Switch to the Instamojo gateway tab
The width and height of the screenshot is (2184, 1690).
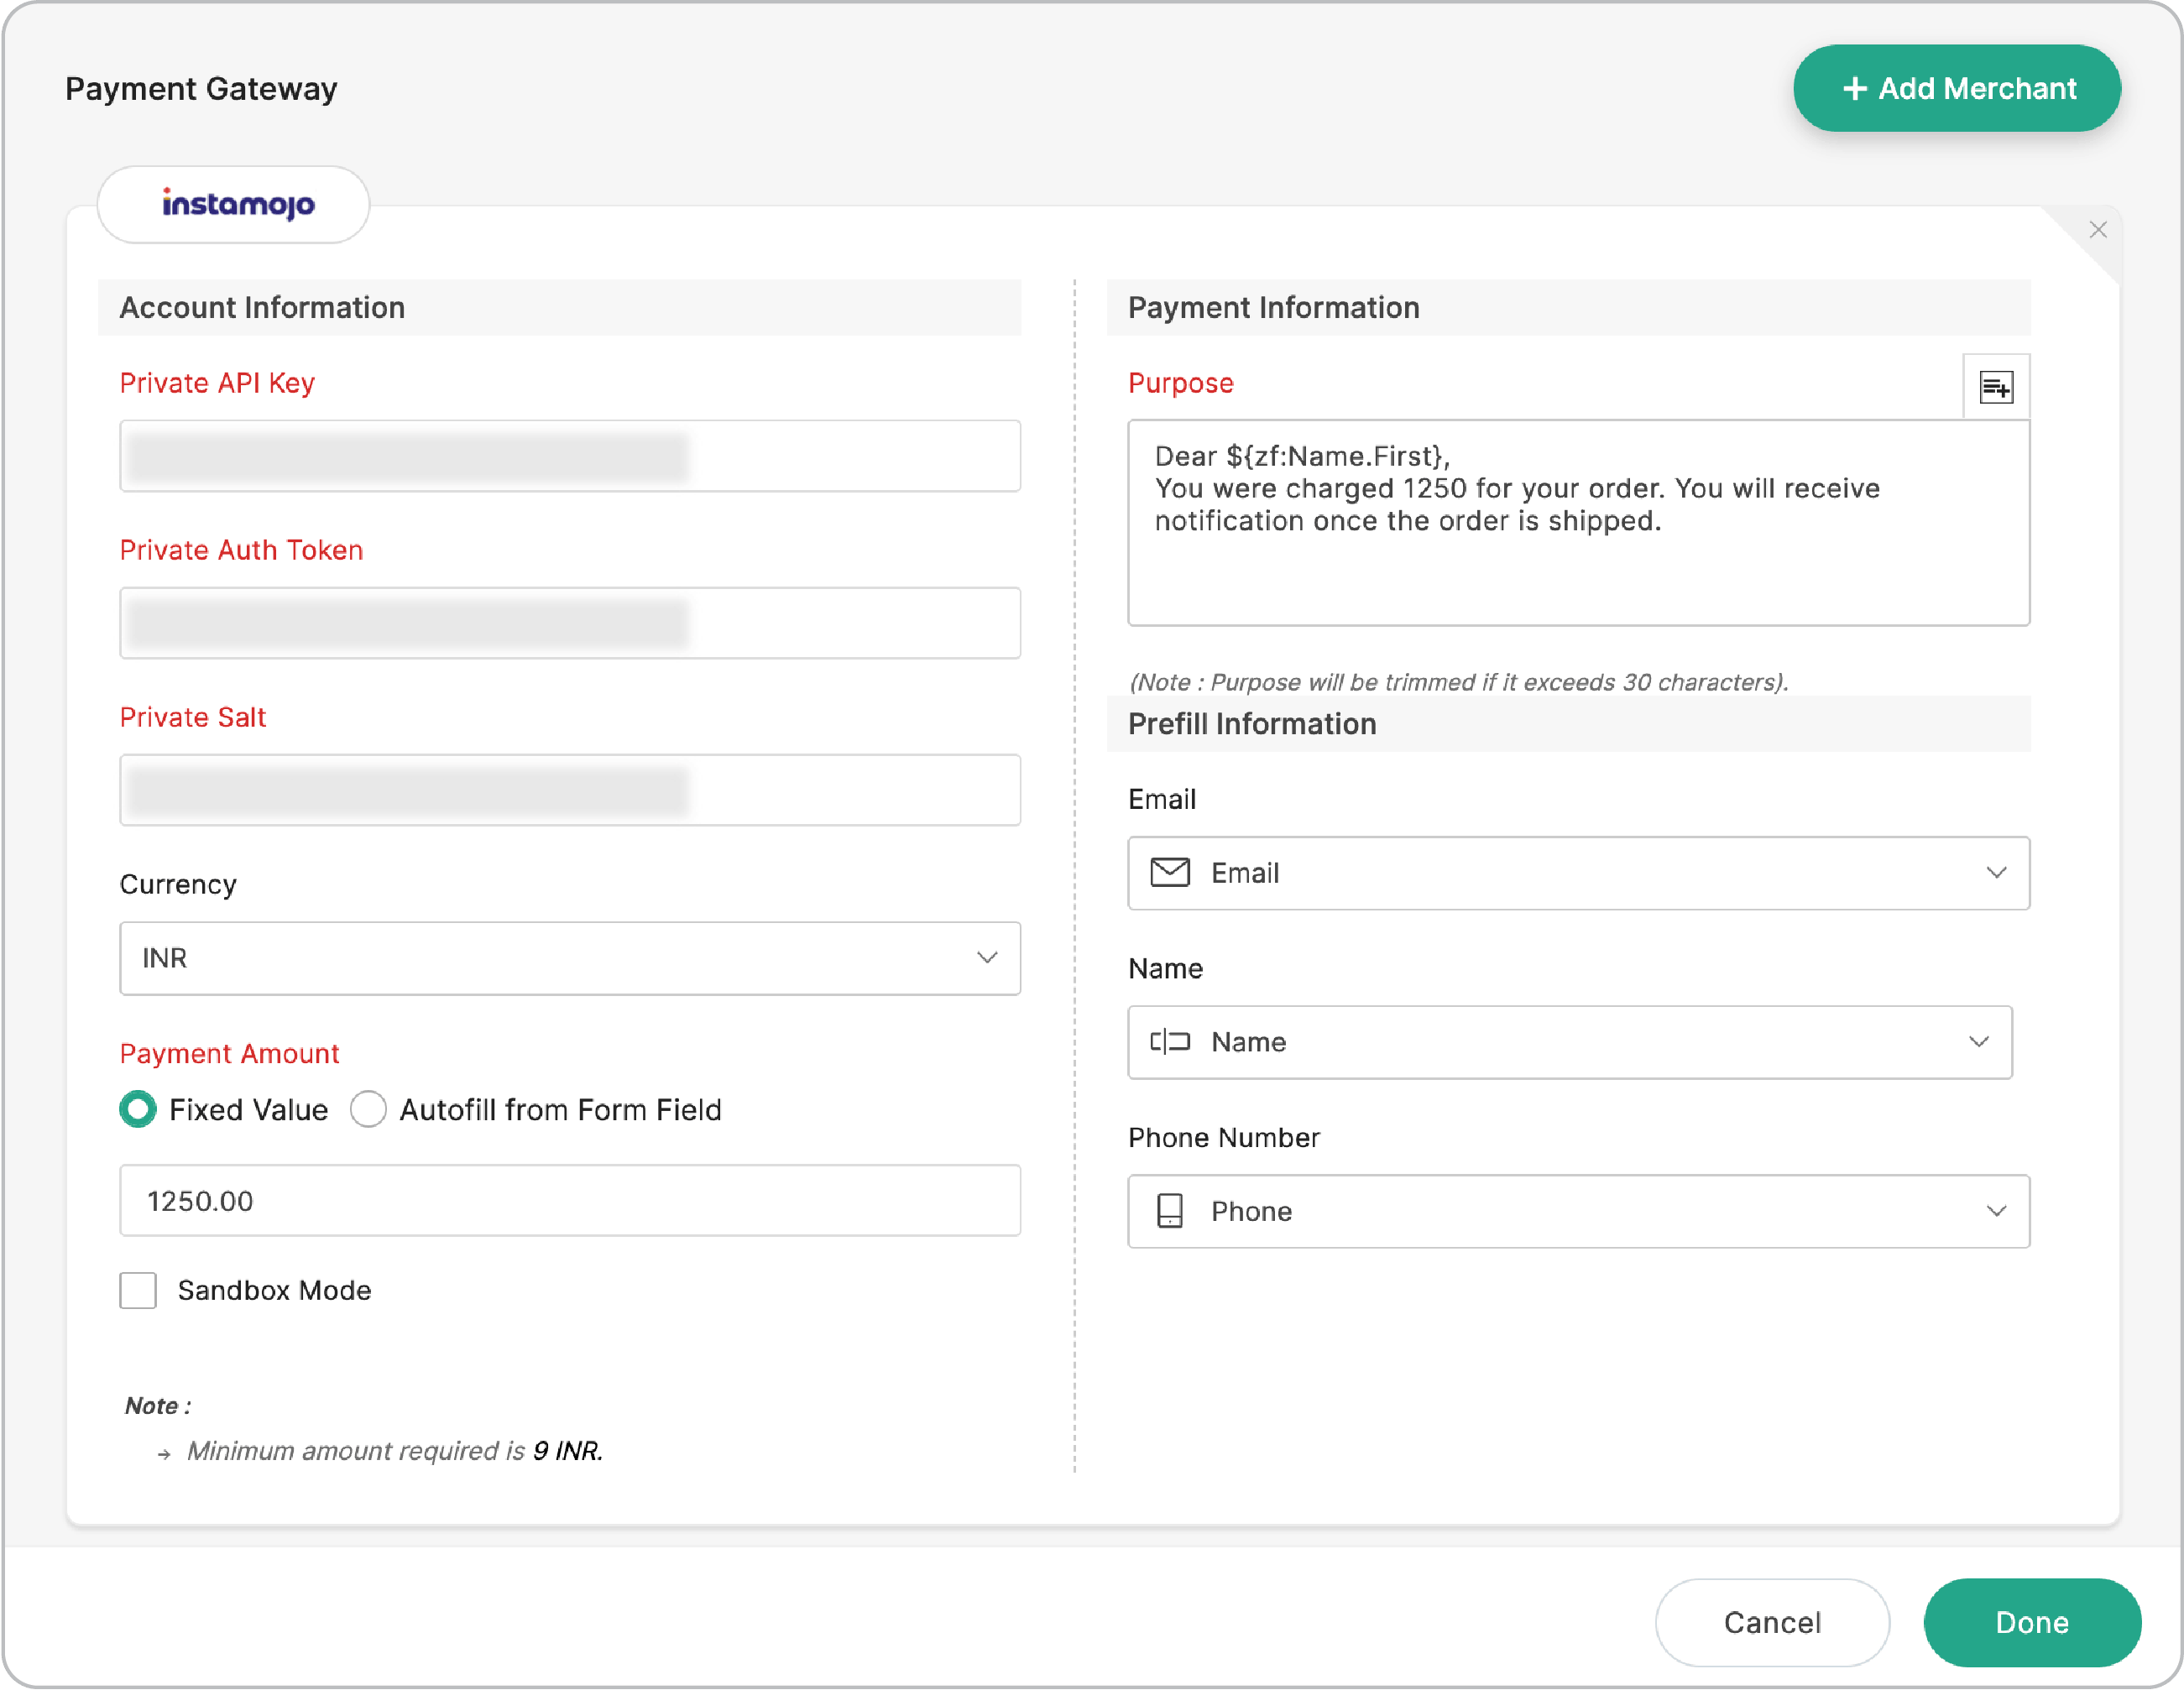click(x=233, y=204)
